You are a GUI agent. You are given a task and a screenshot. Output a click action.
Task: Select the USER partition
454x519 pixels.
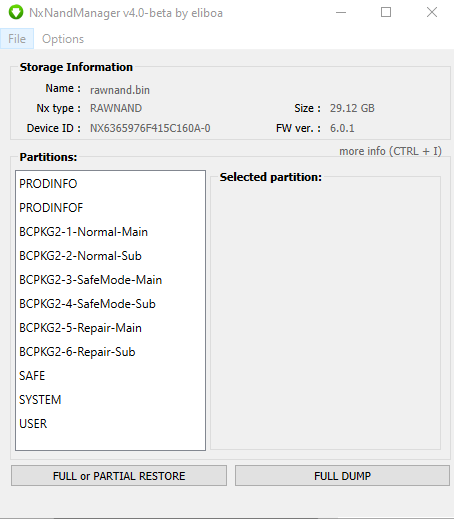pos(110,424)
